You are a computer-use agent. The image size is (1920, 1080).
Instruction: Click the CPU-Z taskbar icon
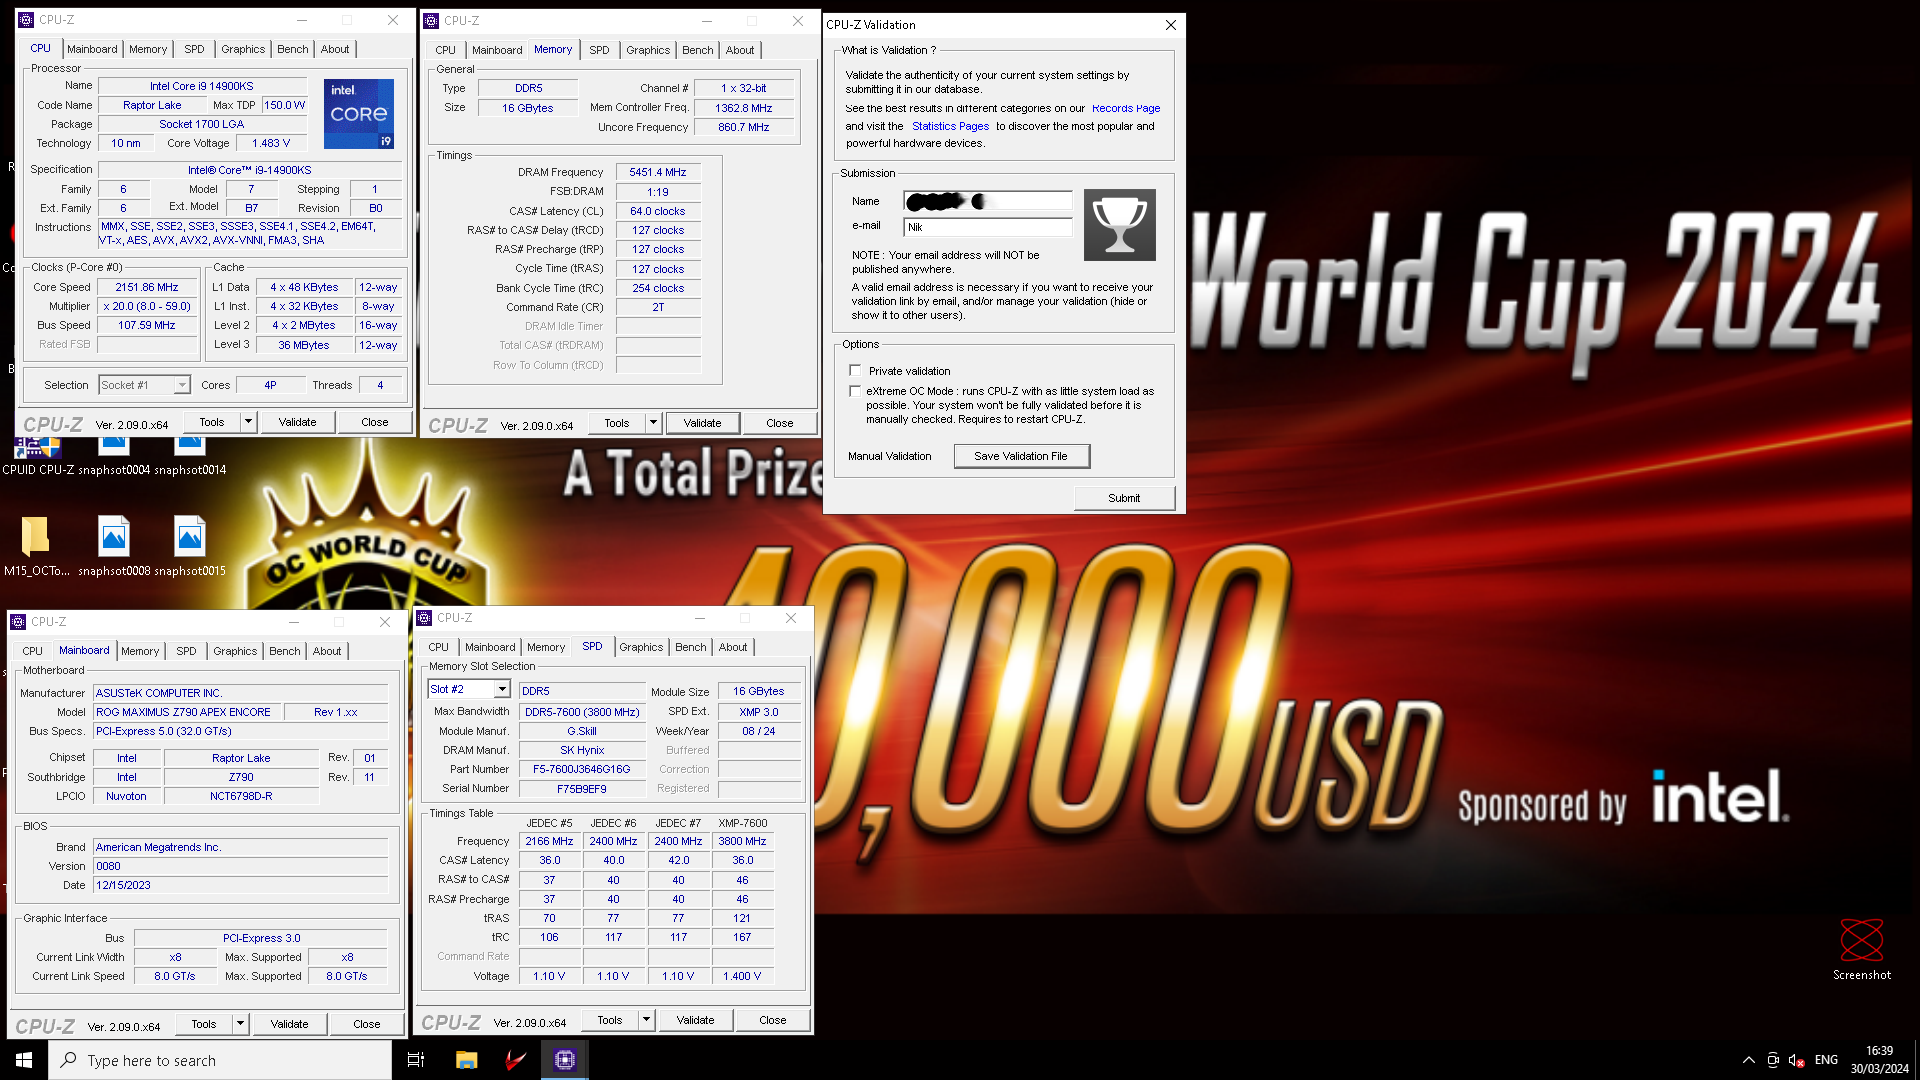click(x=565, y=1060)
